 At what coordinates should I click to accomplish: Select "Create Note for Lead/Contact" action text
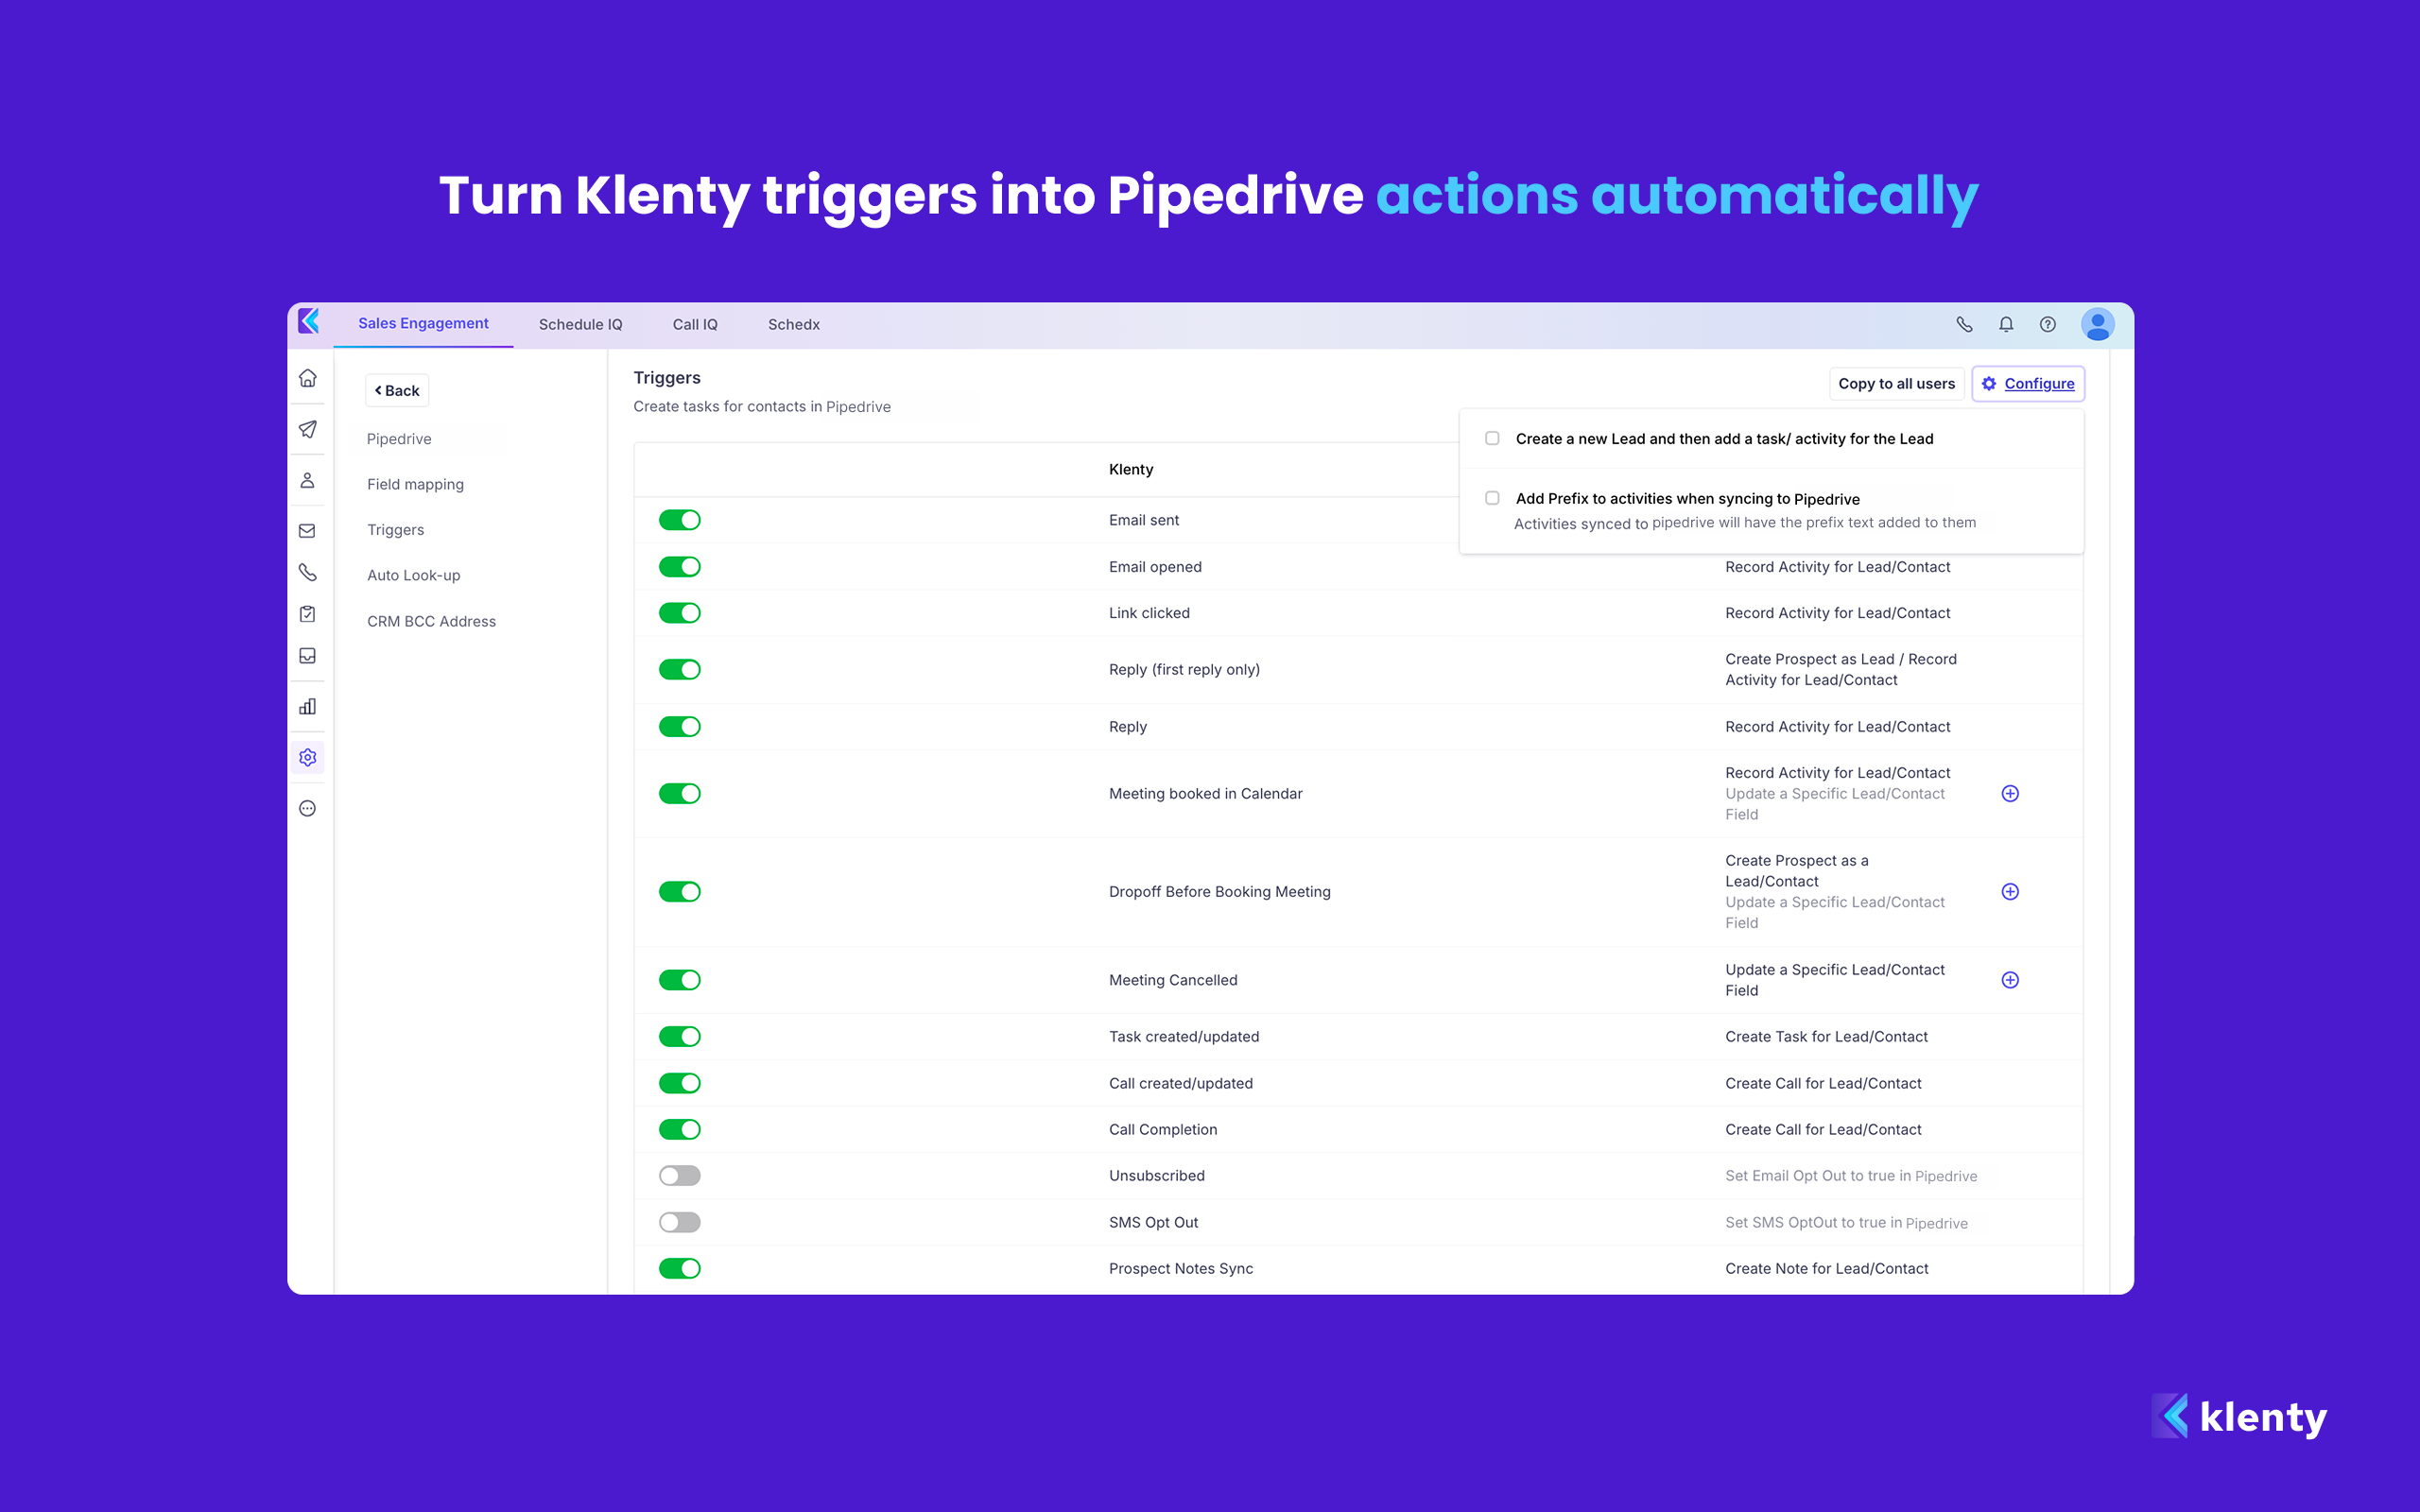coord(1827,1269)
